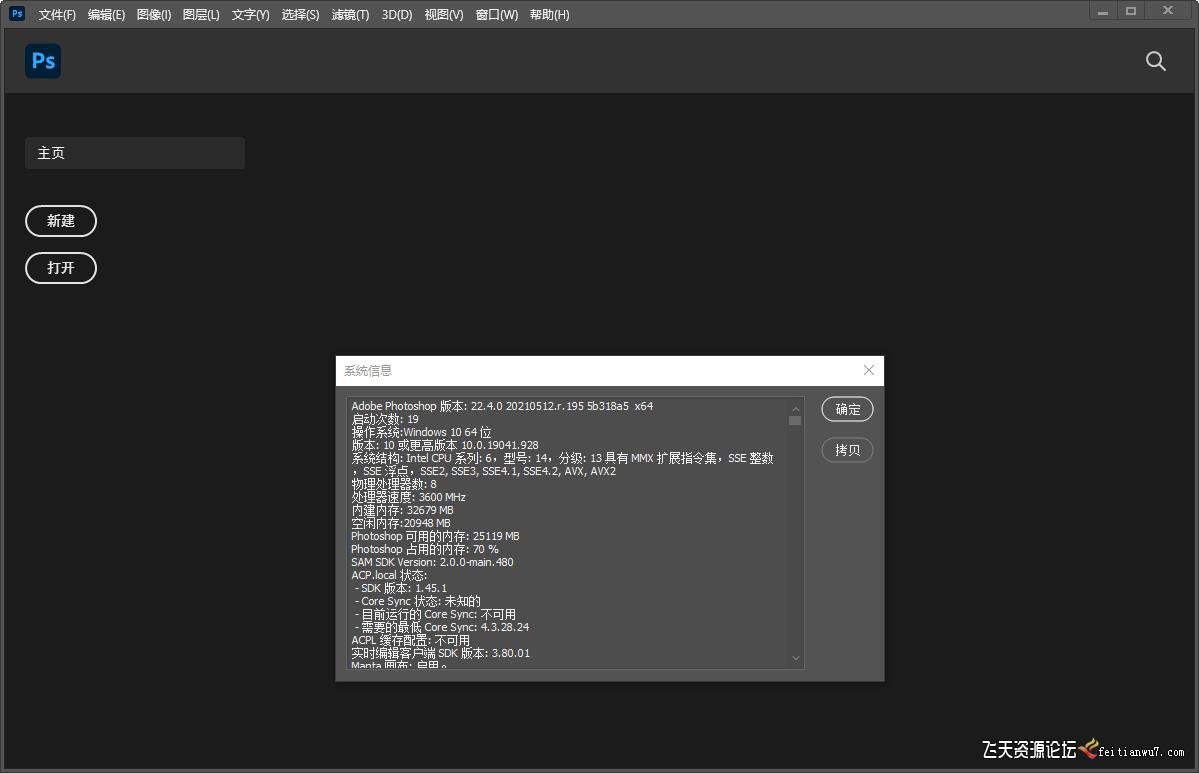The image size is (1199, 773).
Task: Open the 文件(F) menu
Action: (x=57, y=15)
